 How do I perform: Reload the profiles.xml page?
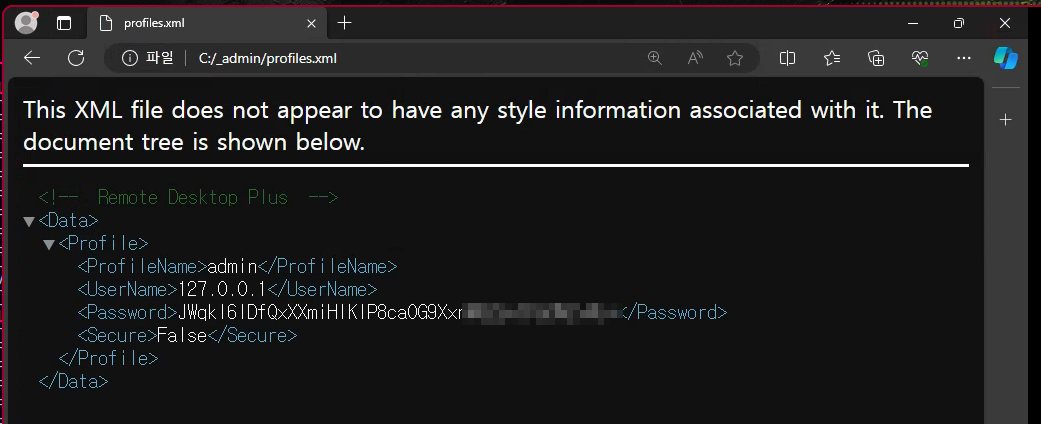pos(76,58)
